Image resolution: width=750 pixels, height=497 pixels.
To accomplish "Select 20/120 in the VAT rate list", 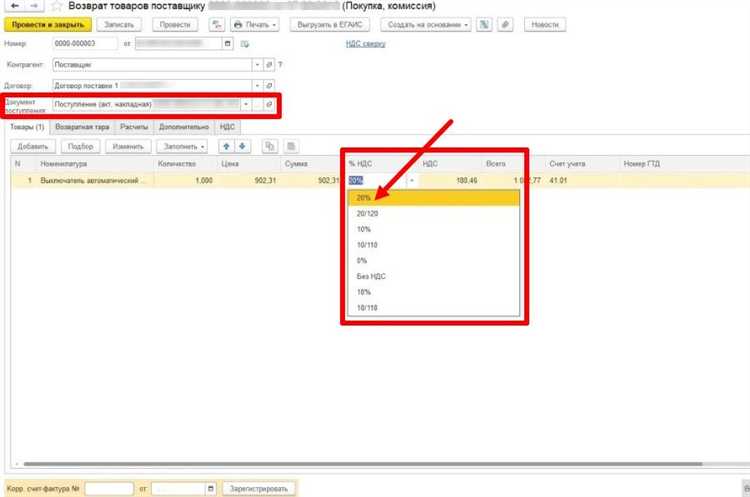I will pos(434,213).
